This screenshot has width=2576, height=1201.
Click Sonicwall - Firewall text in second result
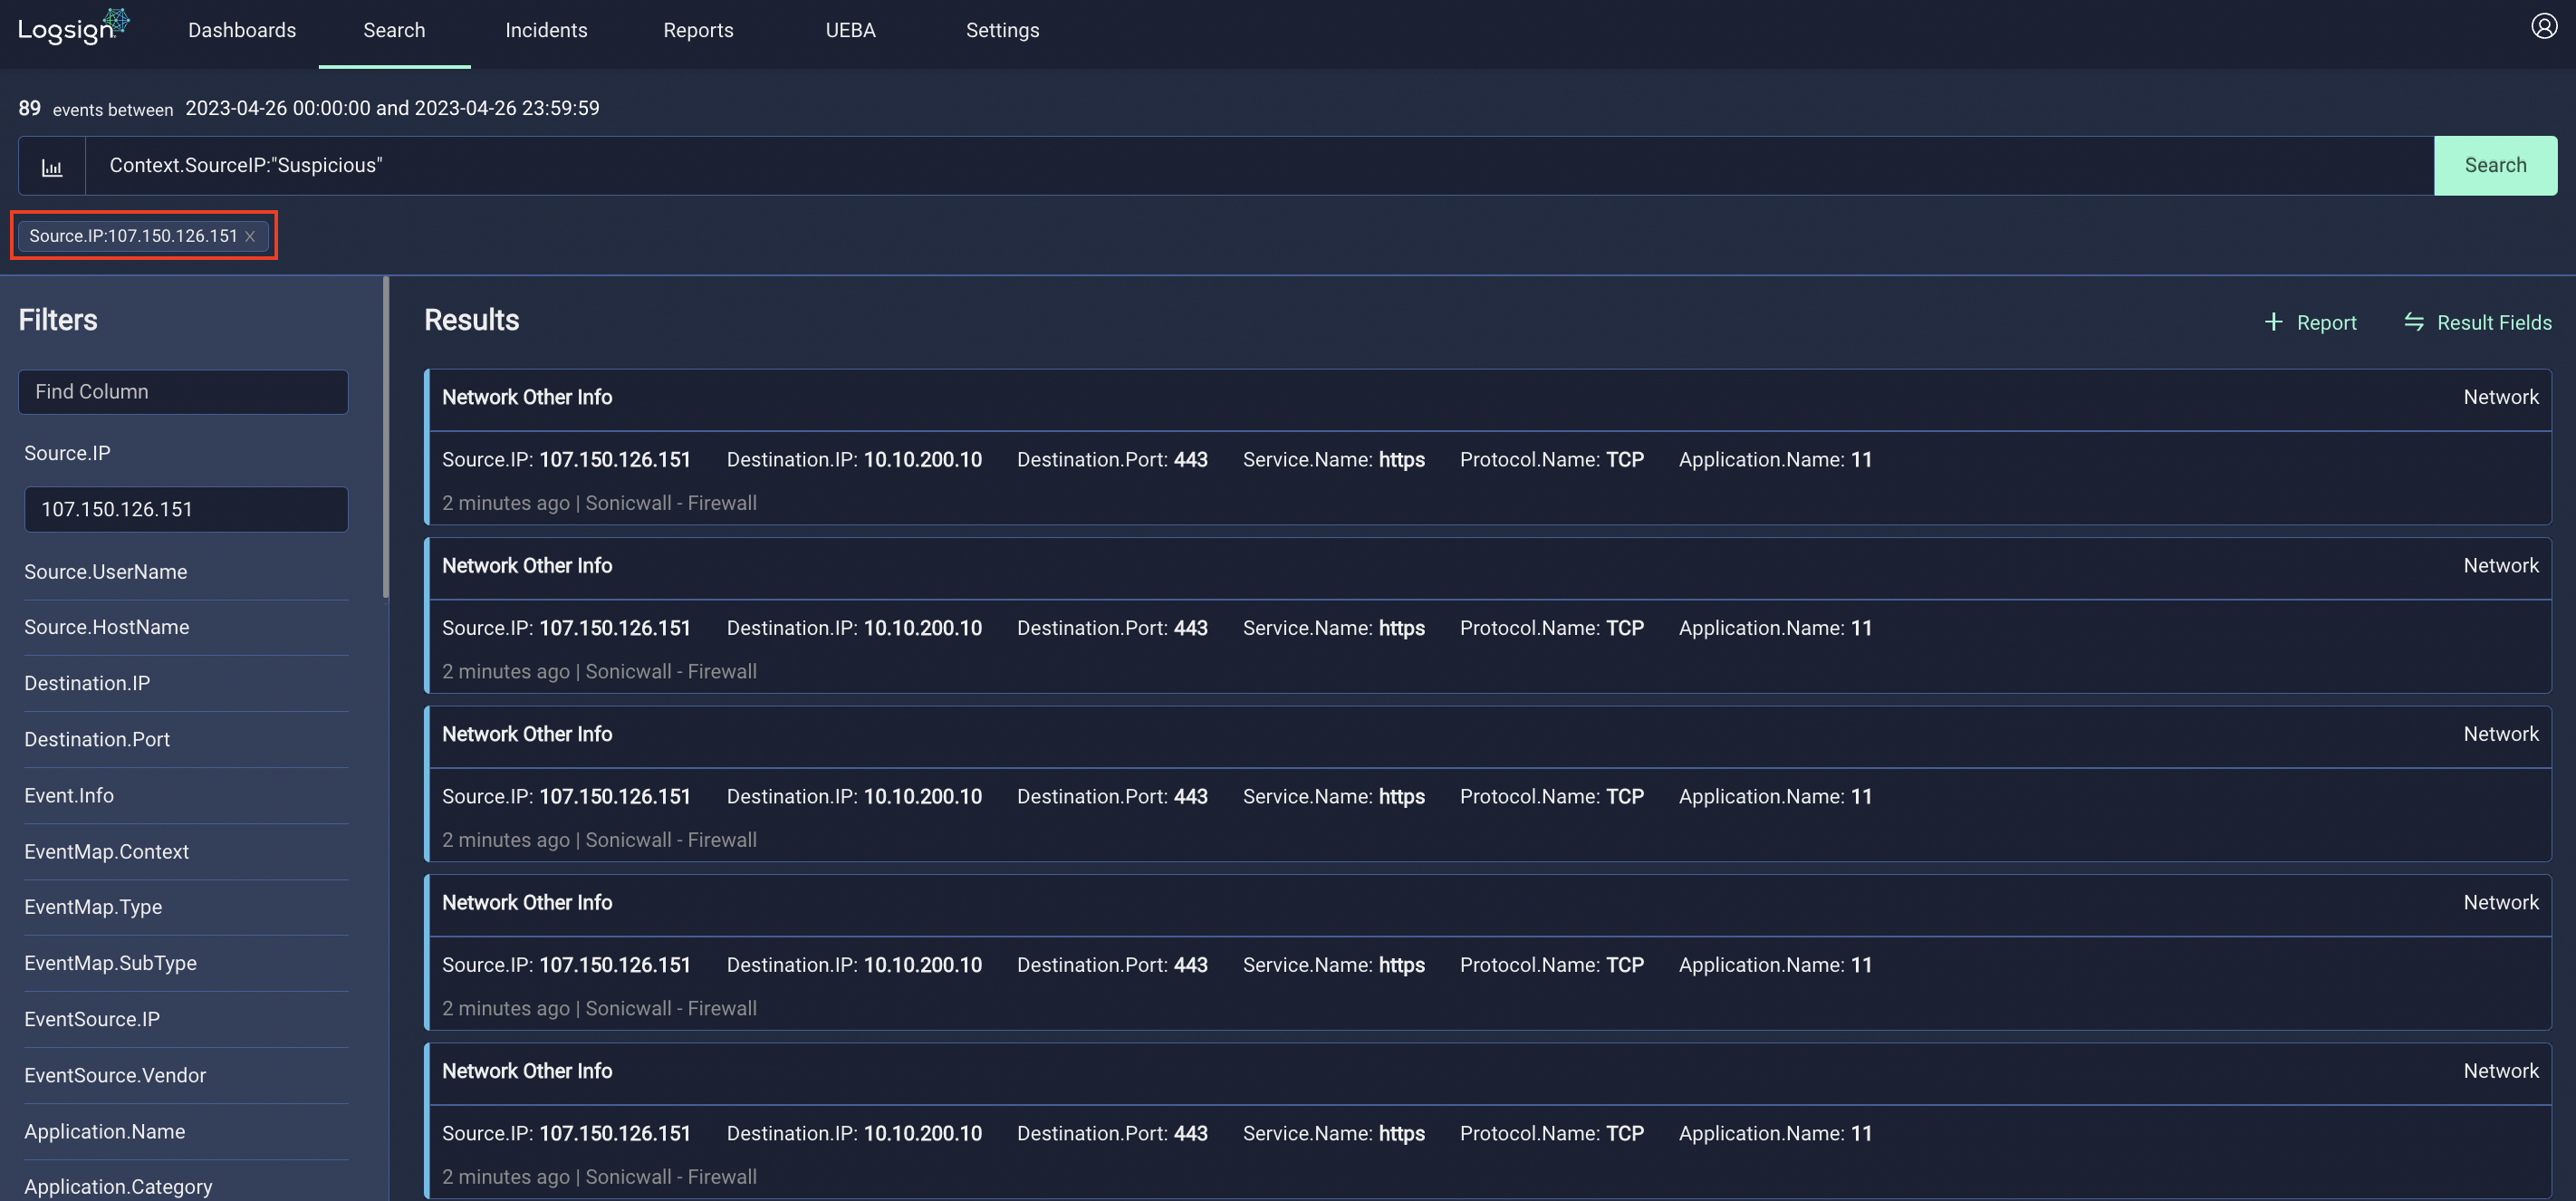click(x=671, y=672)
